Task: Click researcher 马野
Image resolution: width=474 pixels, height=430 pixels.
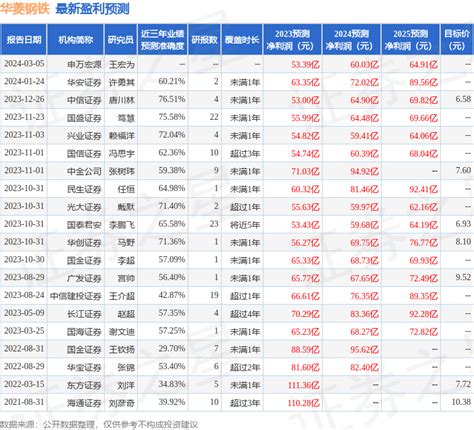Action: click(x=126, y=243)
